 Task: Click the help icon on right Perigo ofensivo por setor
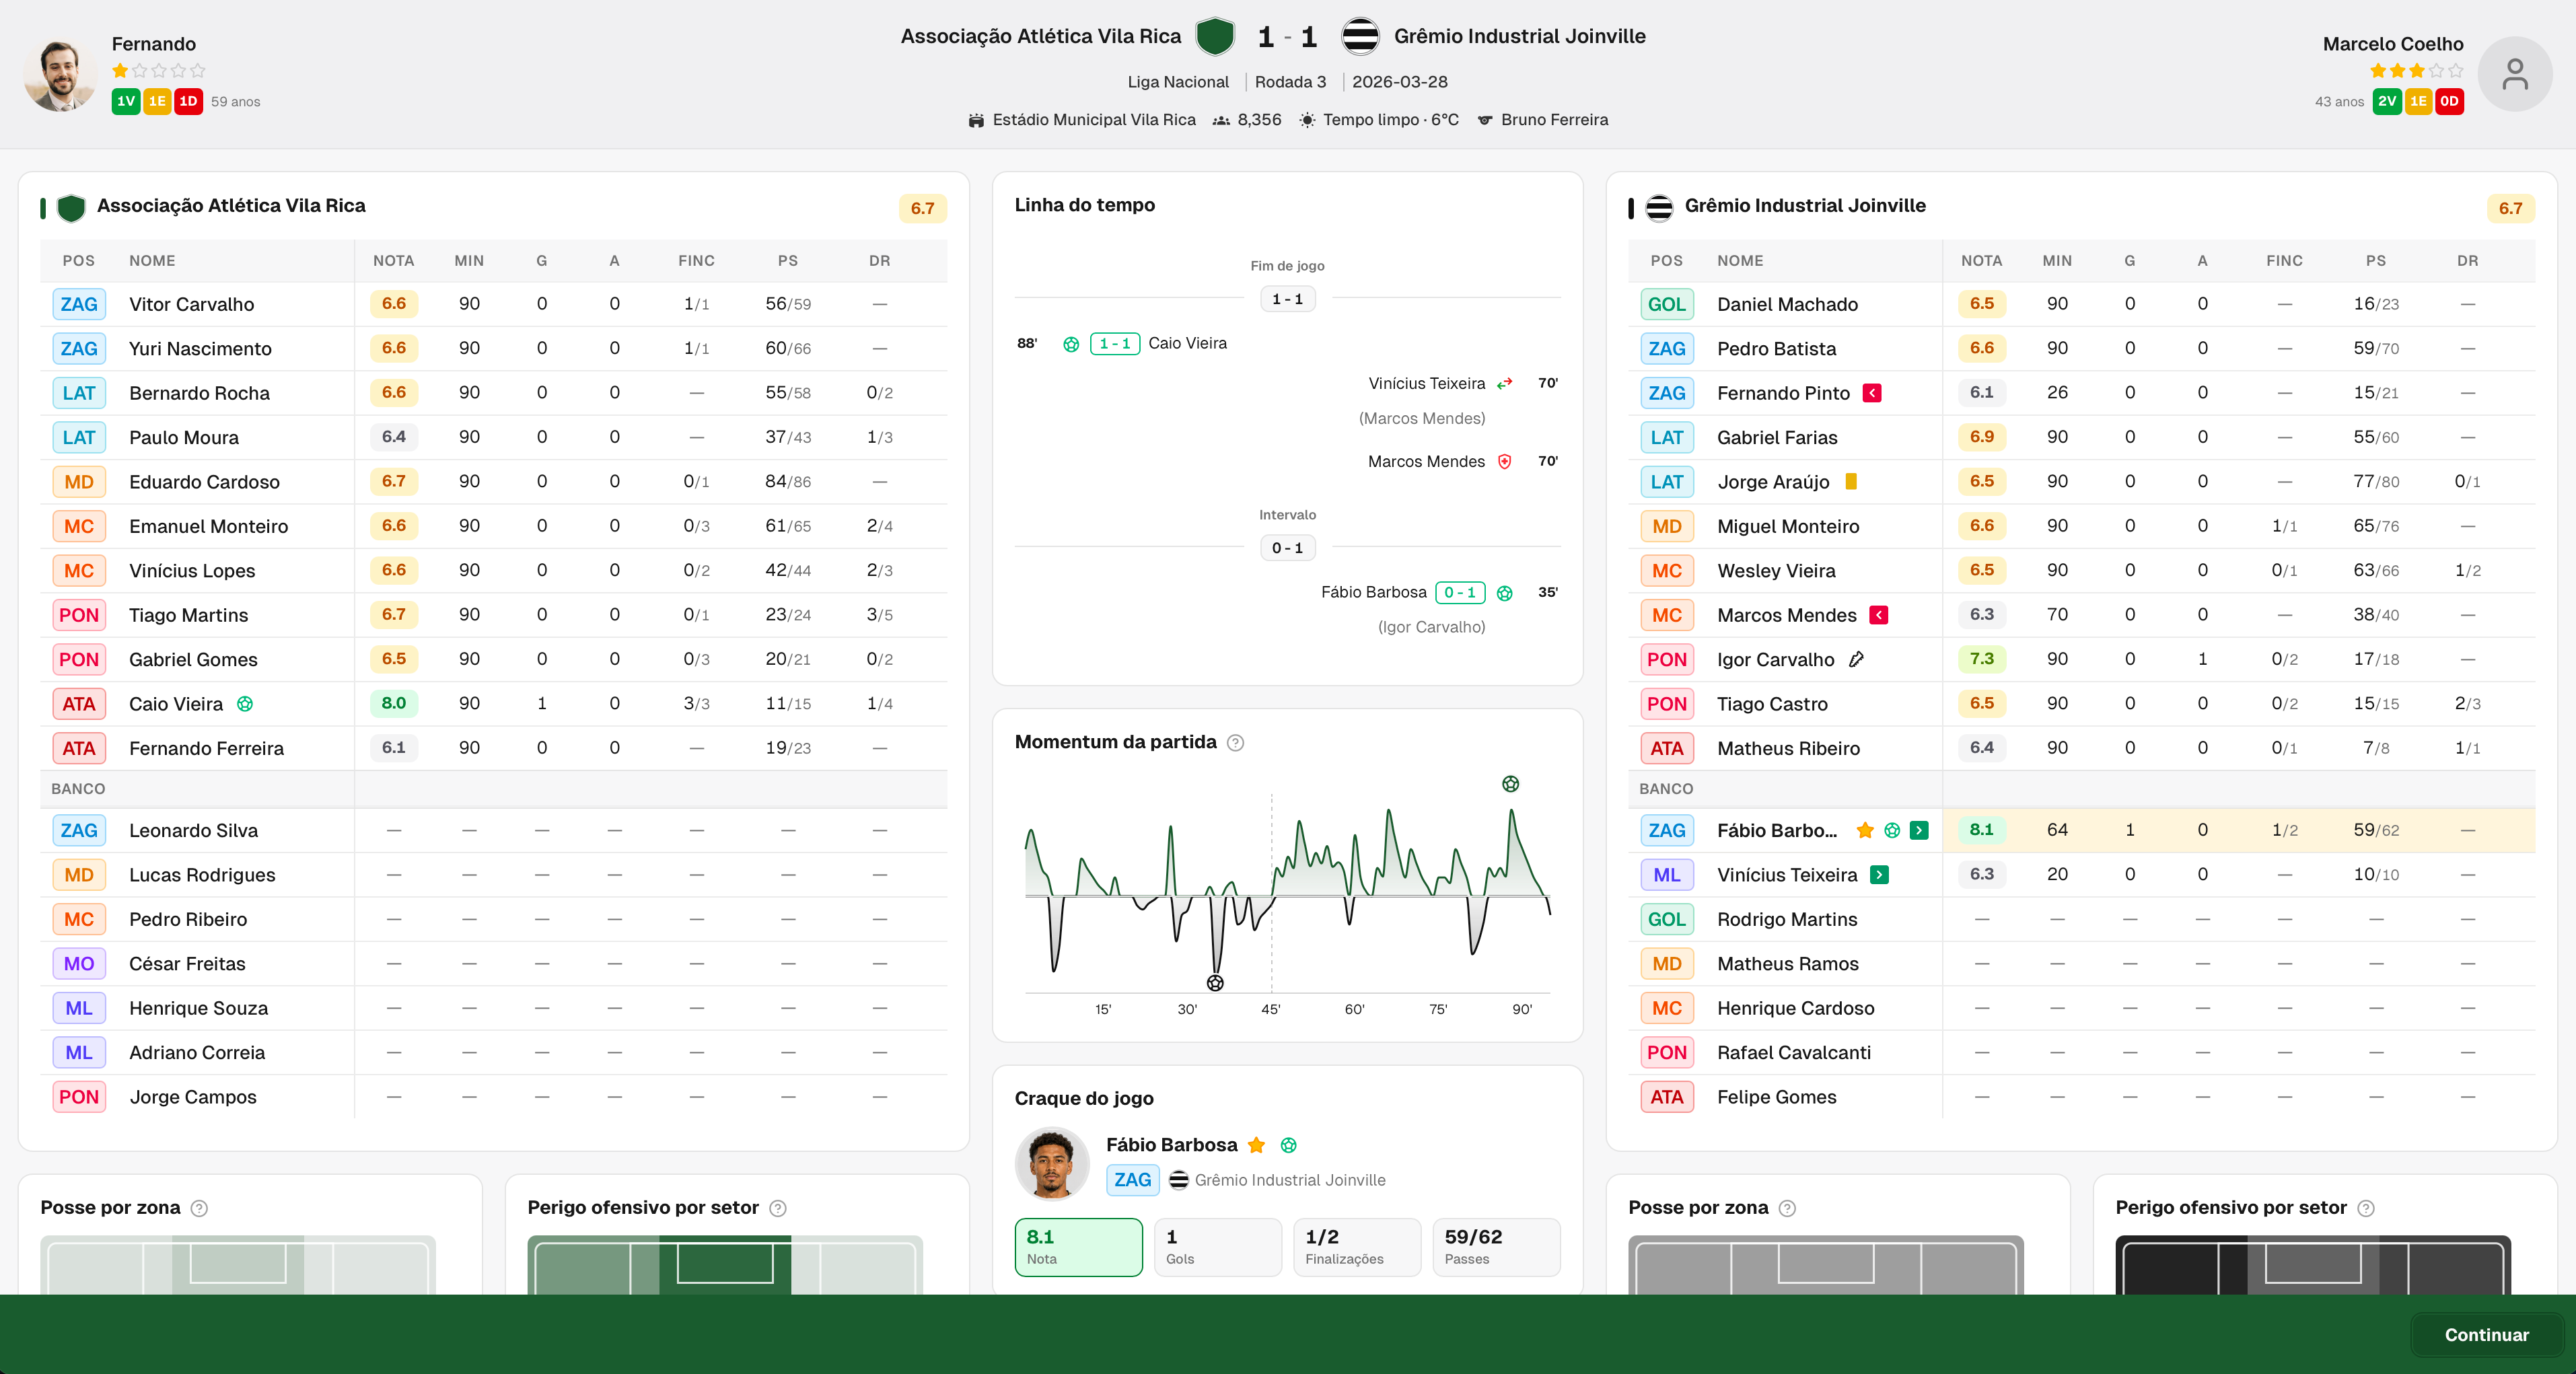2366,1208
